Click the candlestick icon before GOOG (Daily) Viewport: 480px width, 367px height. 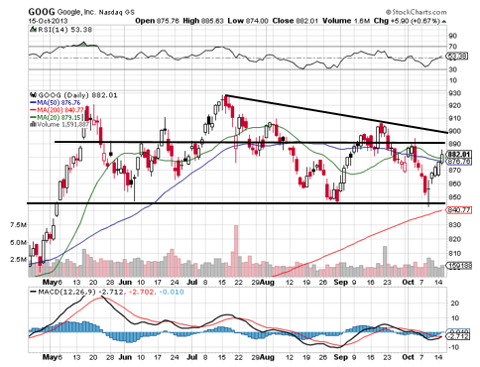click(x=33, y=95)
